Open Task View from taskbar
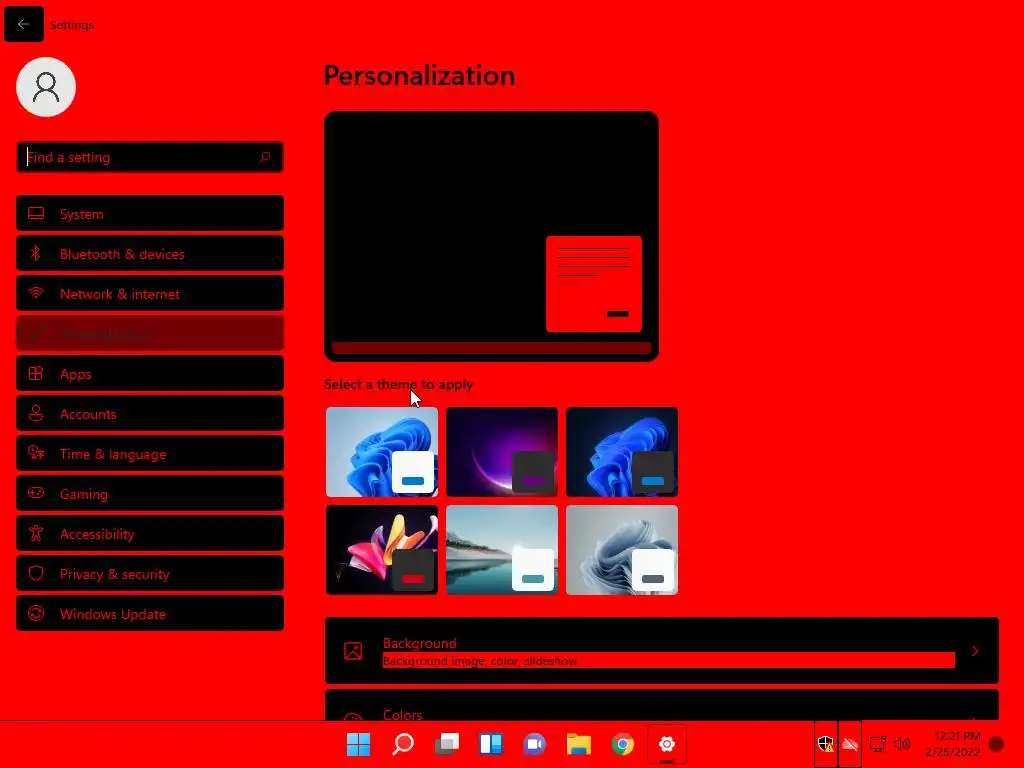The width and height of the screenshot is (1024, 768). point(447,744)
